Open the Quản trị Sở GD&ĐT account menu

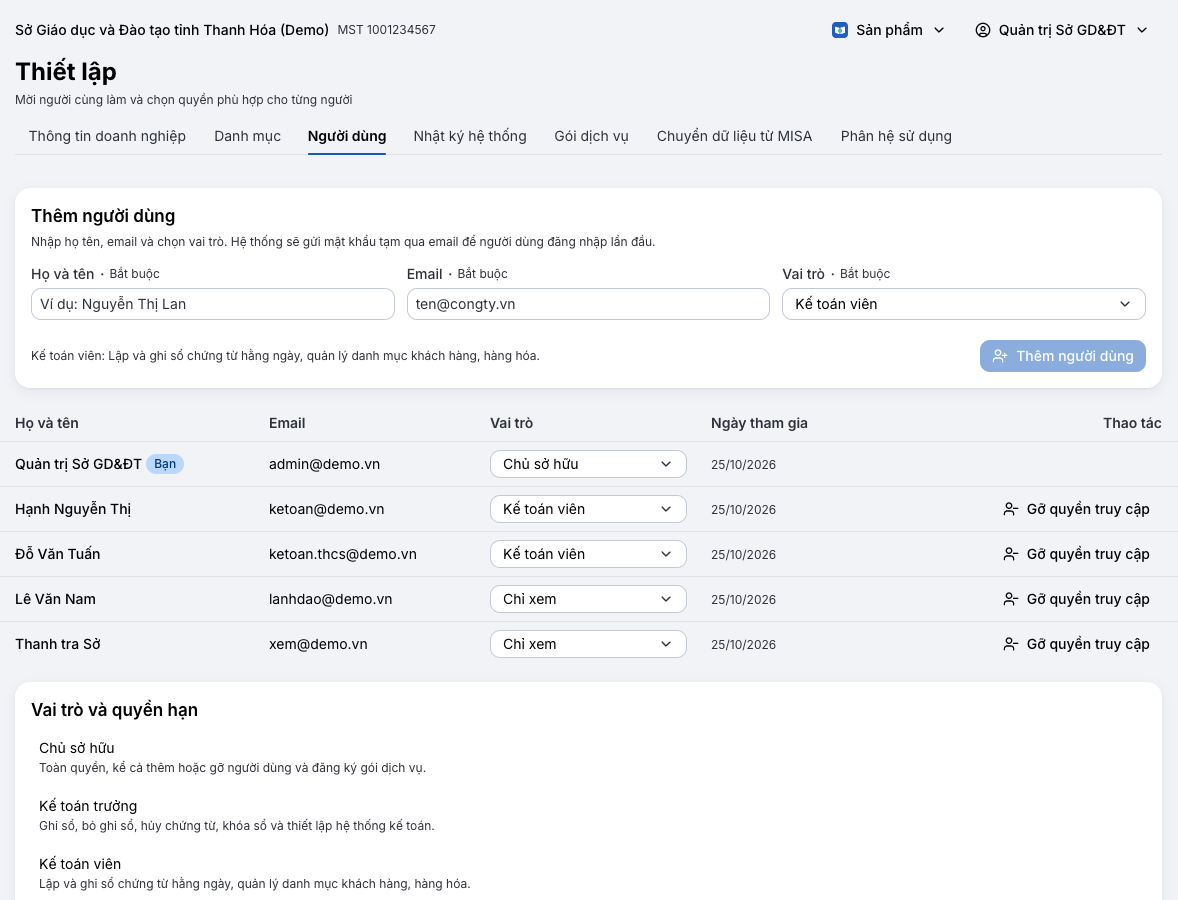[x=1062, y=30]
